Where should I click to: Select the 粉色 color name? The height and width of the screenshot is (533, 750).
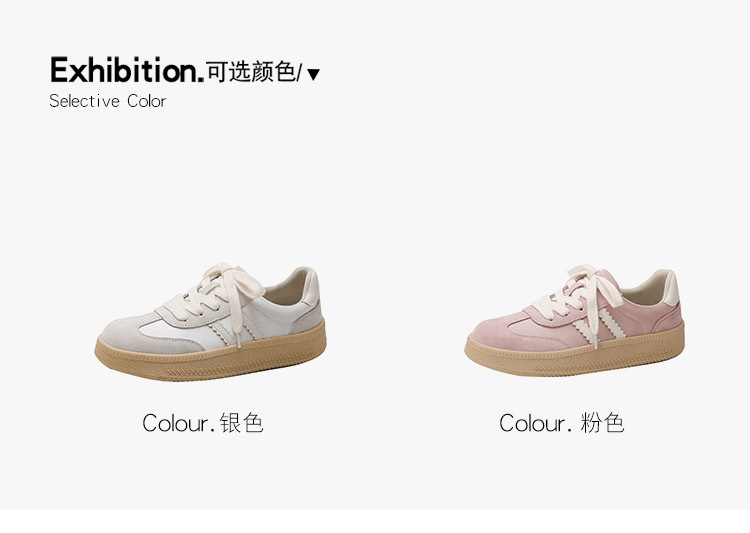(x=602, y=423)
